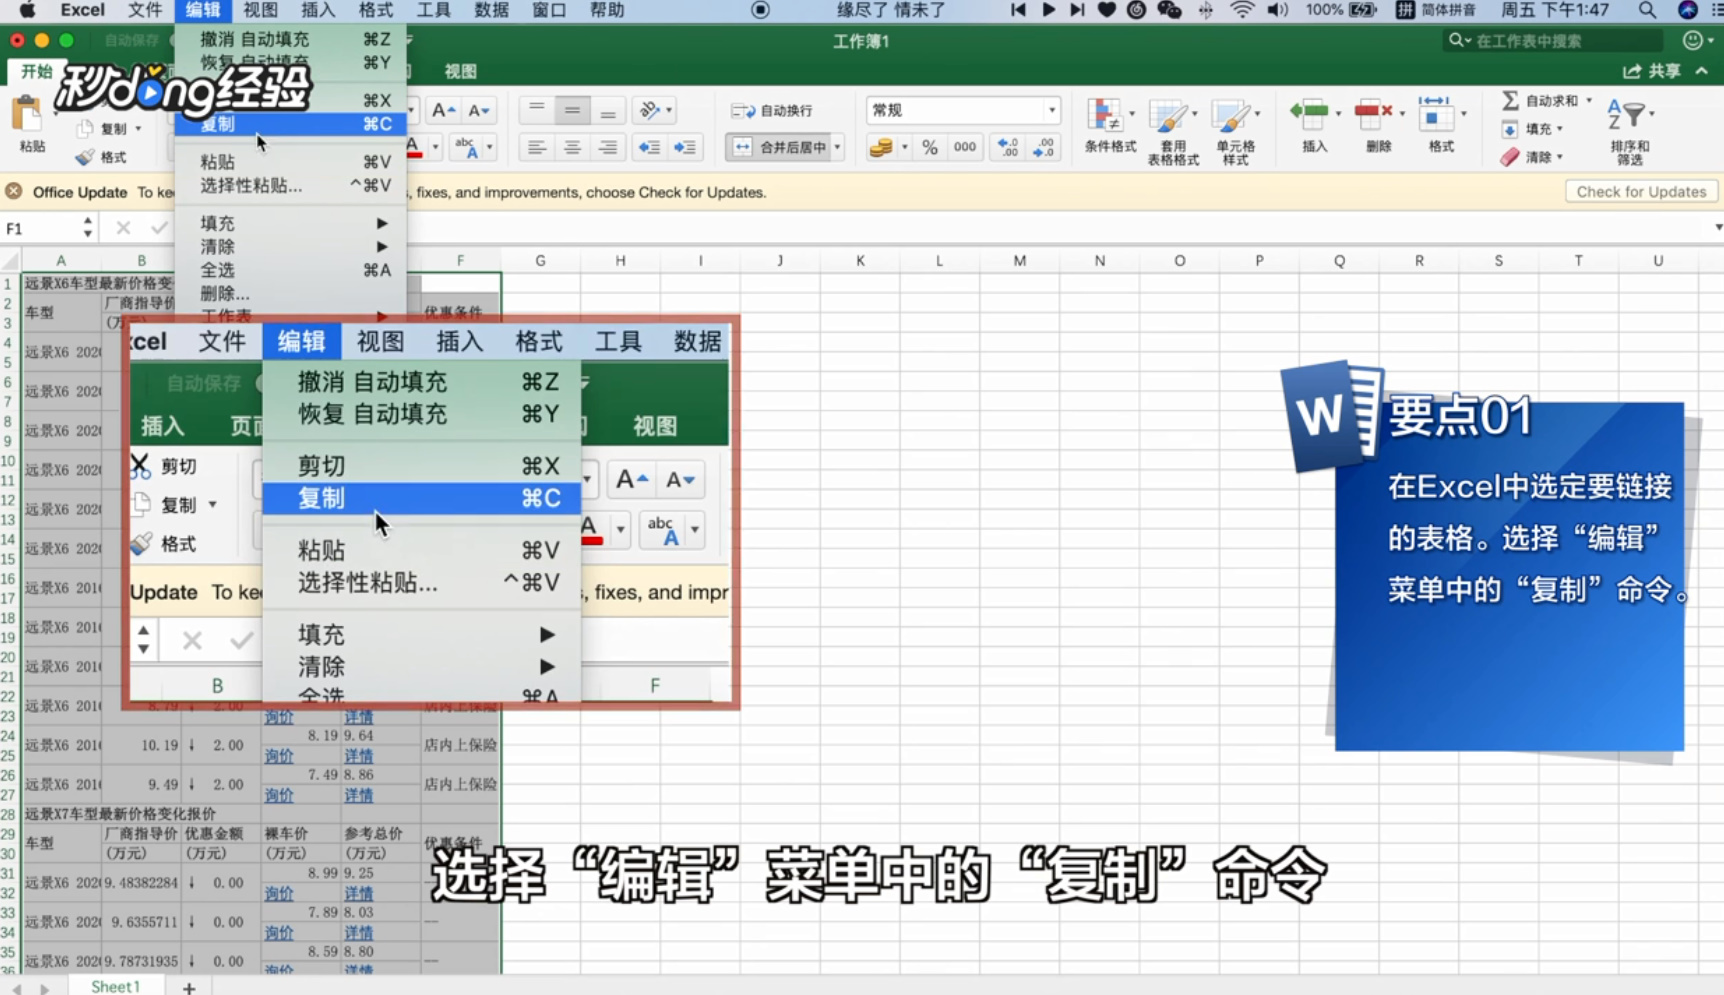Click the 格式 cells icon in ribbon

click(1435, 113)
